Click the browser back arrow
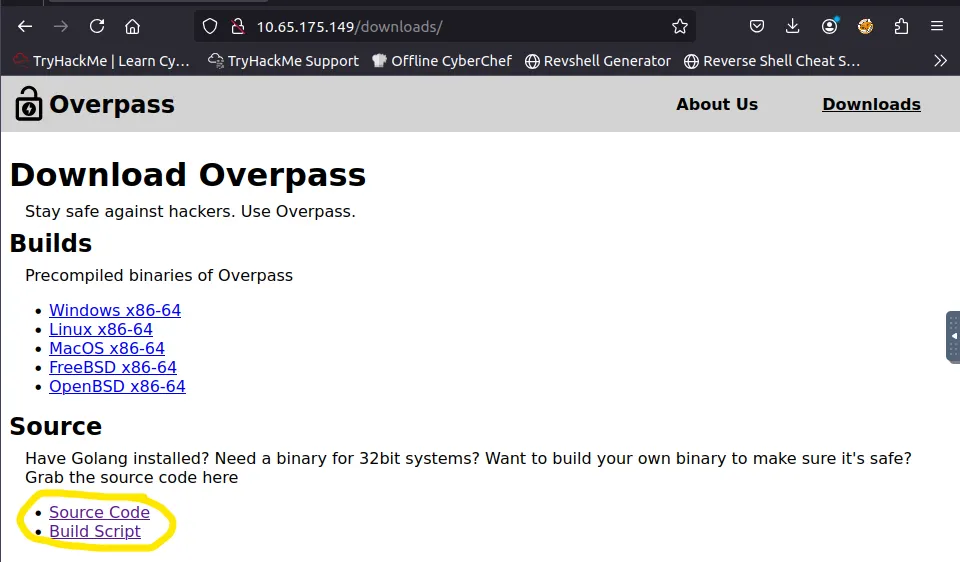 click(25, 26)
